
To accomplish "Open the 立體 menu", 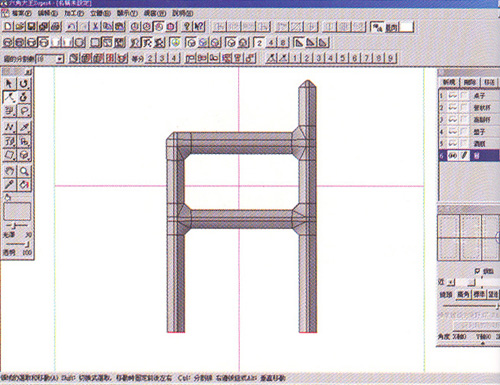I will coord(100,13).
